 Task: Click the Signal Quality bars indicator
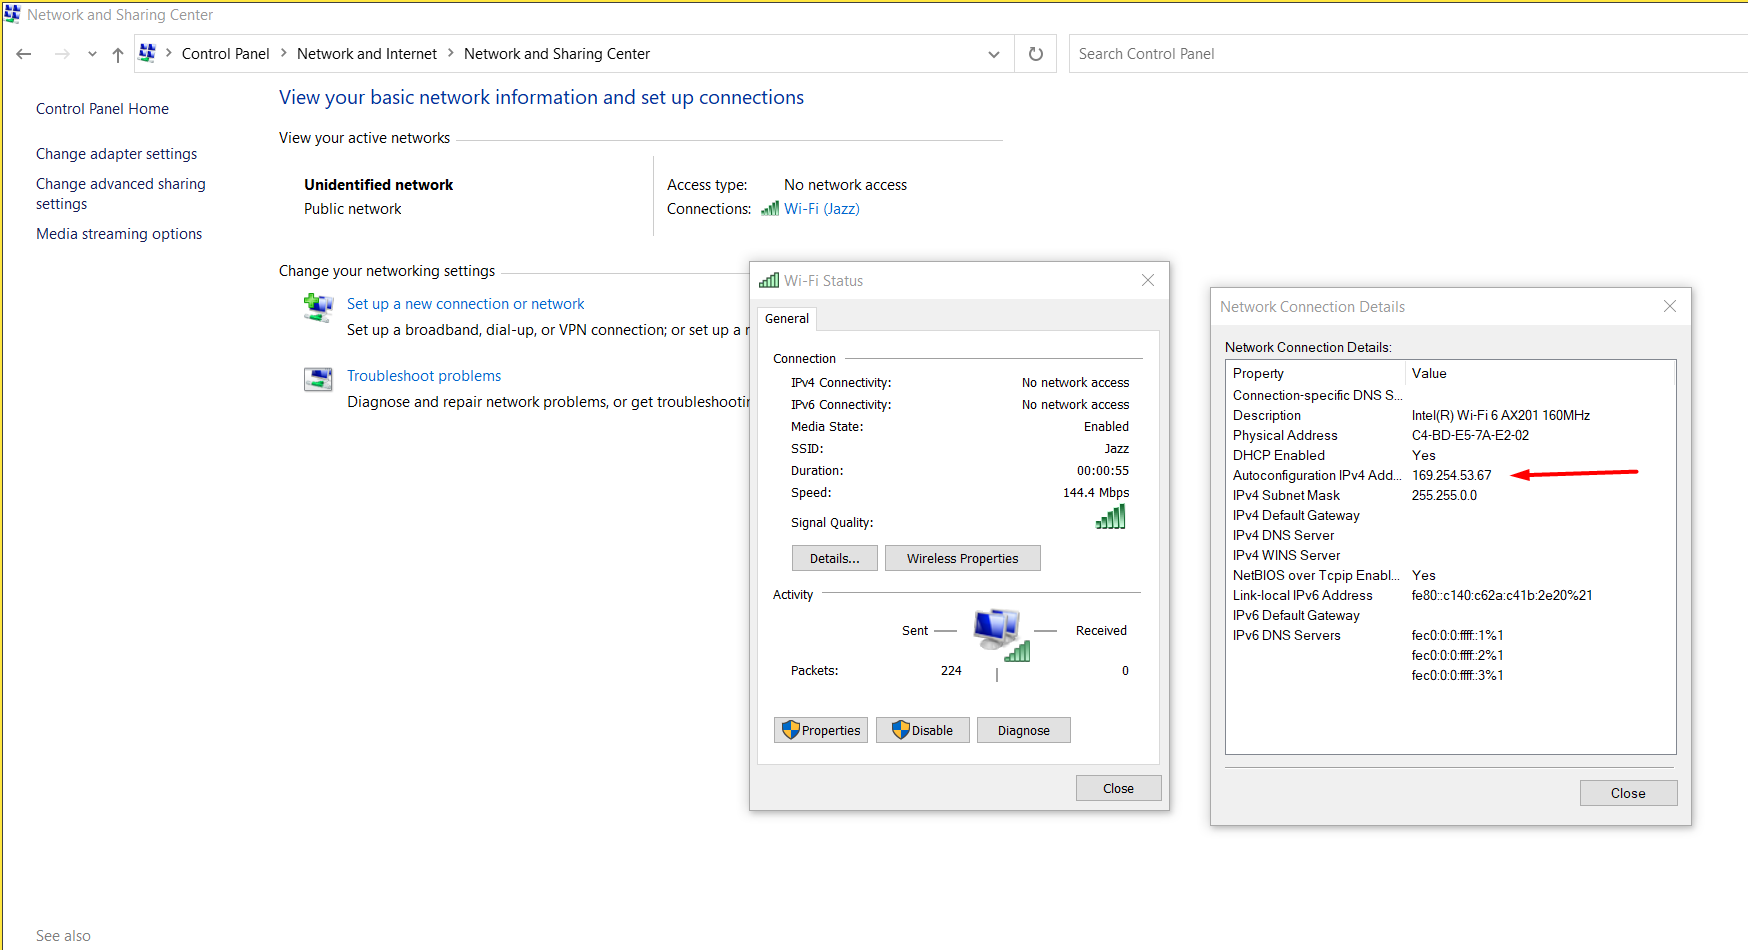coord(1110,518)
